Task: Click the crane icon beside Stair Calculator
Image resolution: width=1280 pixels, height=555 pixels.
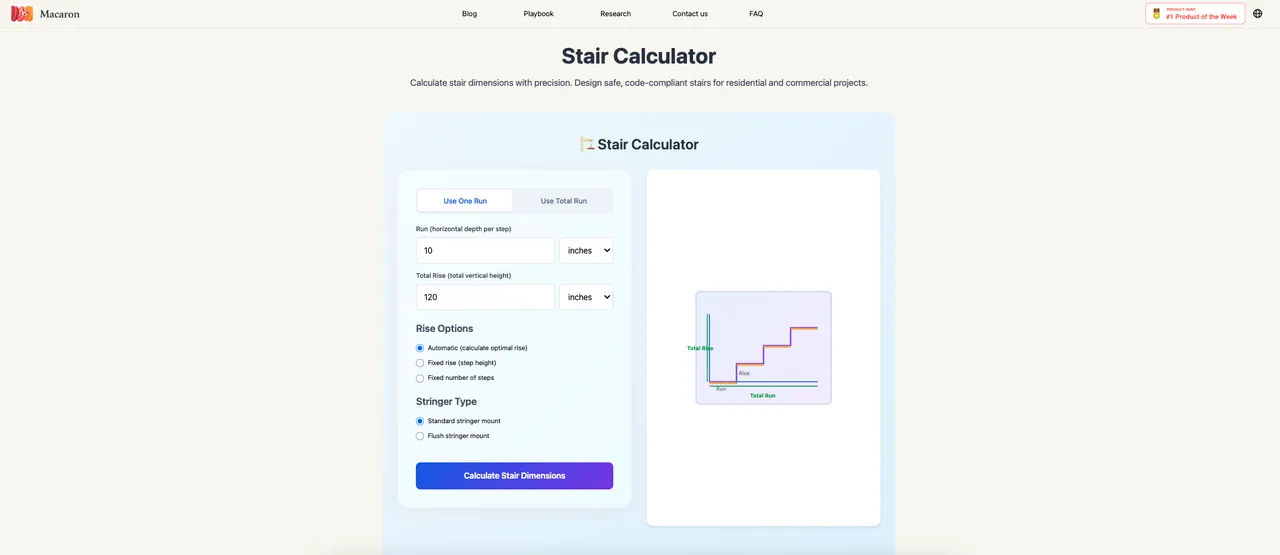Action: tap(587, 144)
